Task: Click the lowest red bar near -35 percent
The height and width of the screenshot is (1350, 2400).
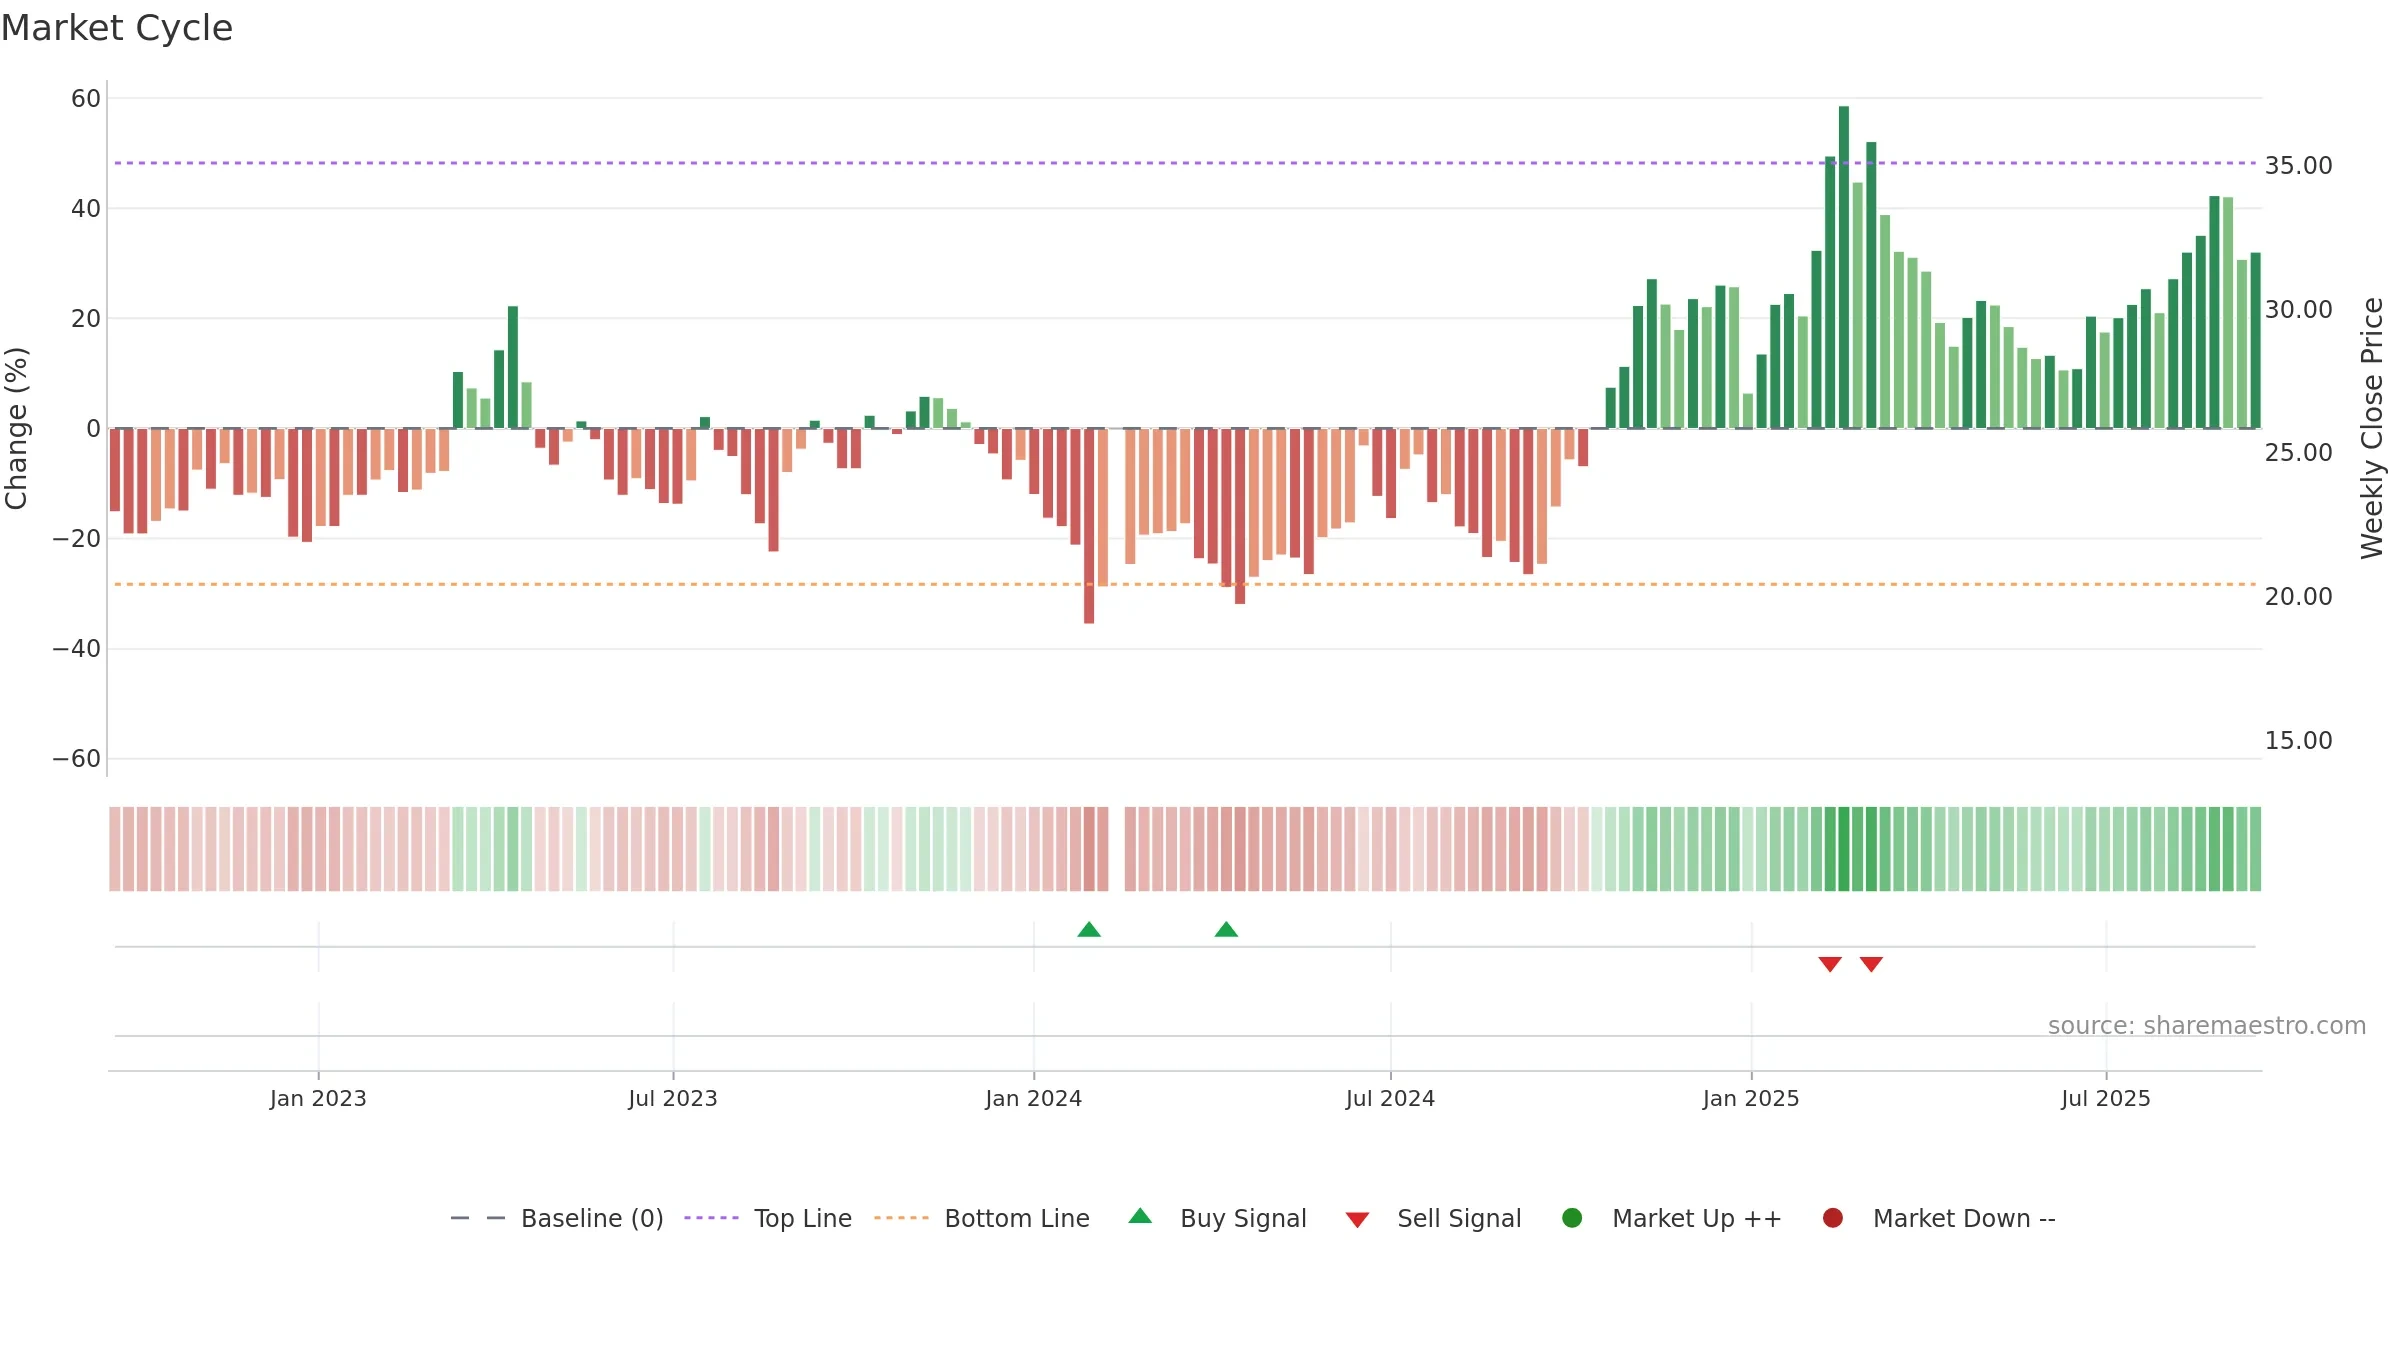Action: click(1089, 526)
